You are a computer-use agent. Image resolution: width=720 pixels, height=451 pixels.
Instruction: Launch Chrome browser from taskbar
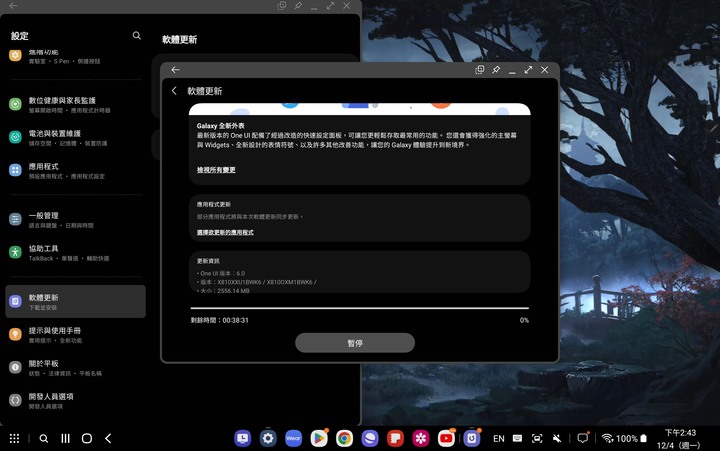344,439
